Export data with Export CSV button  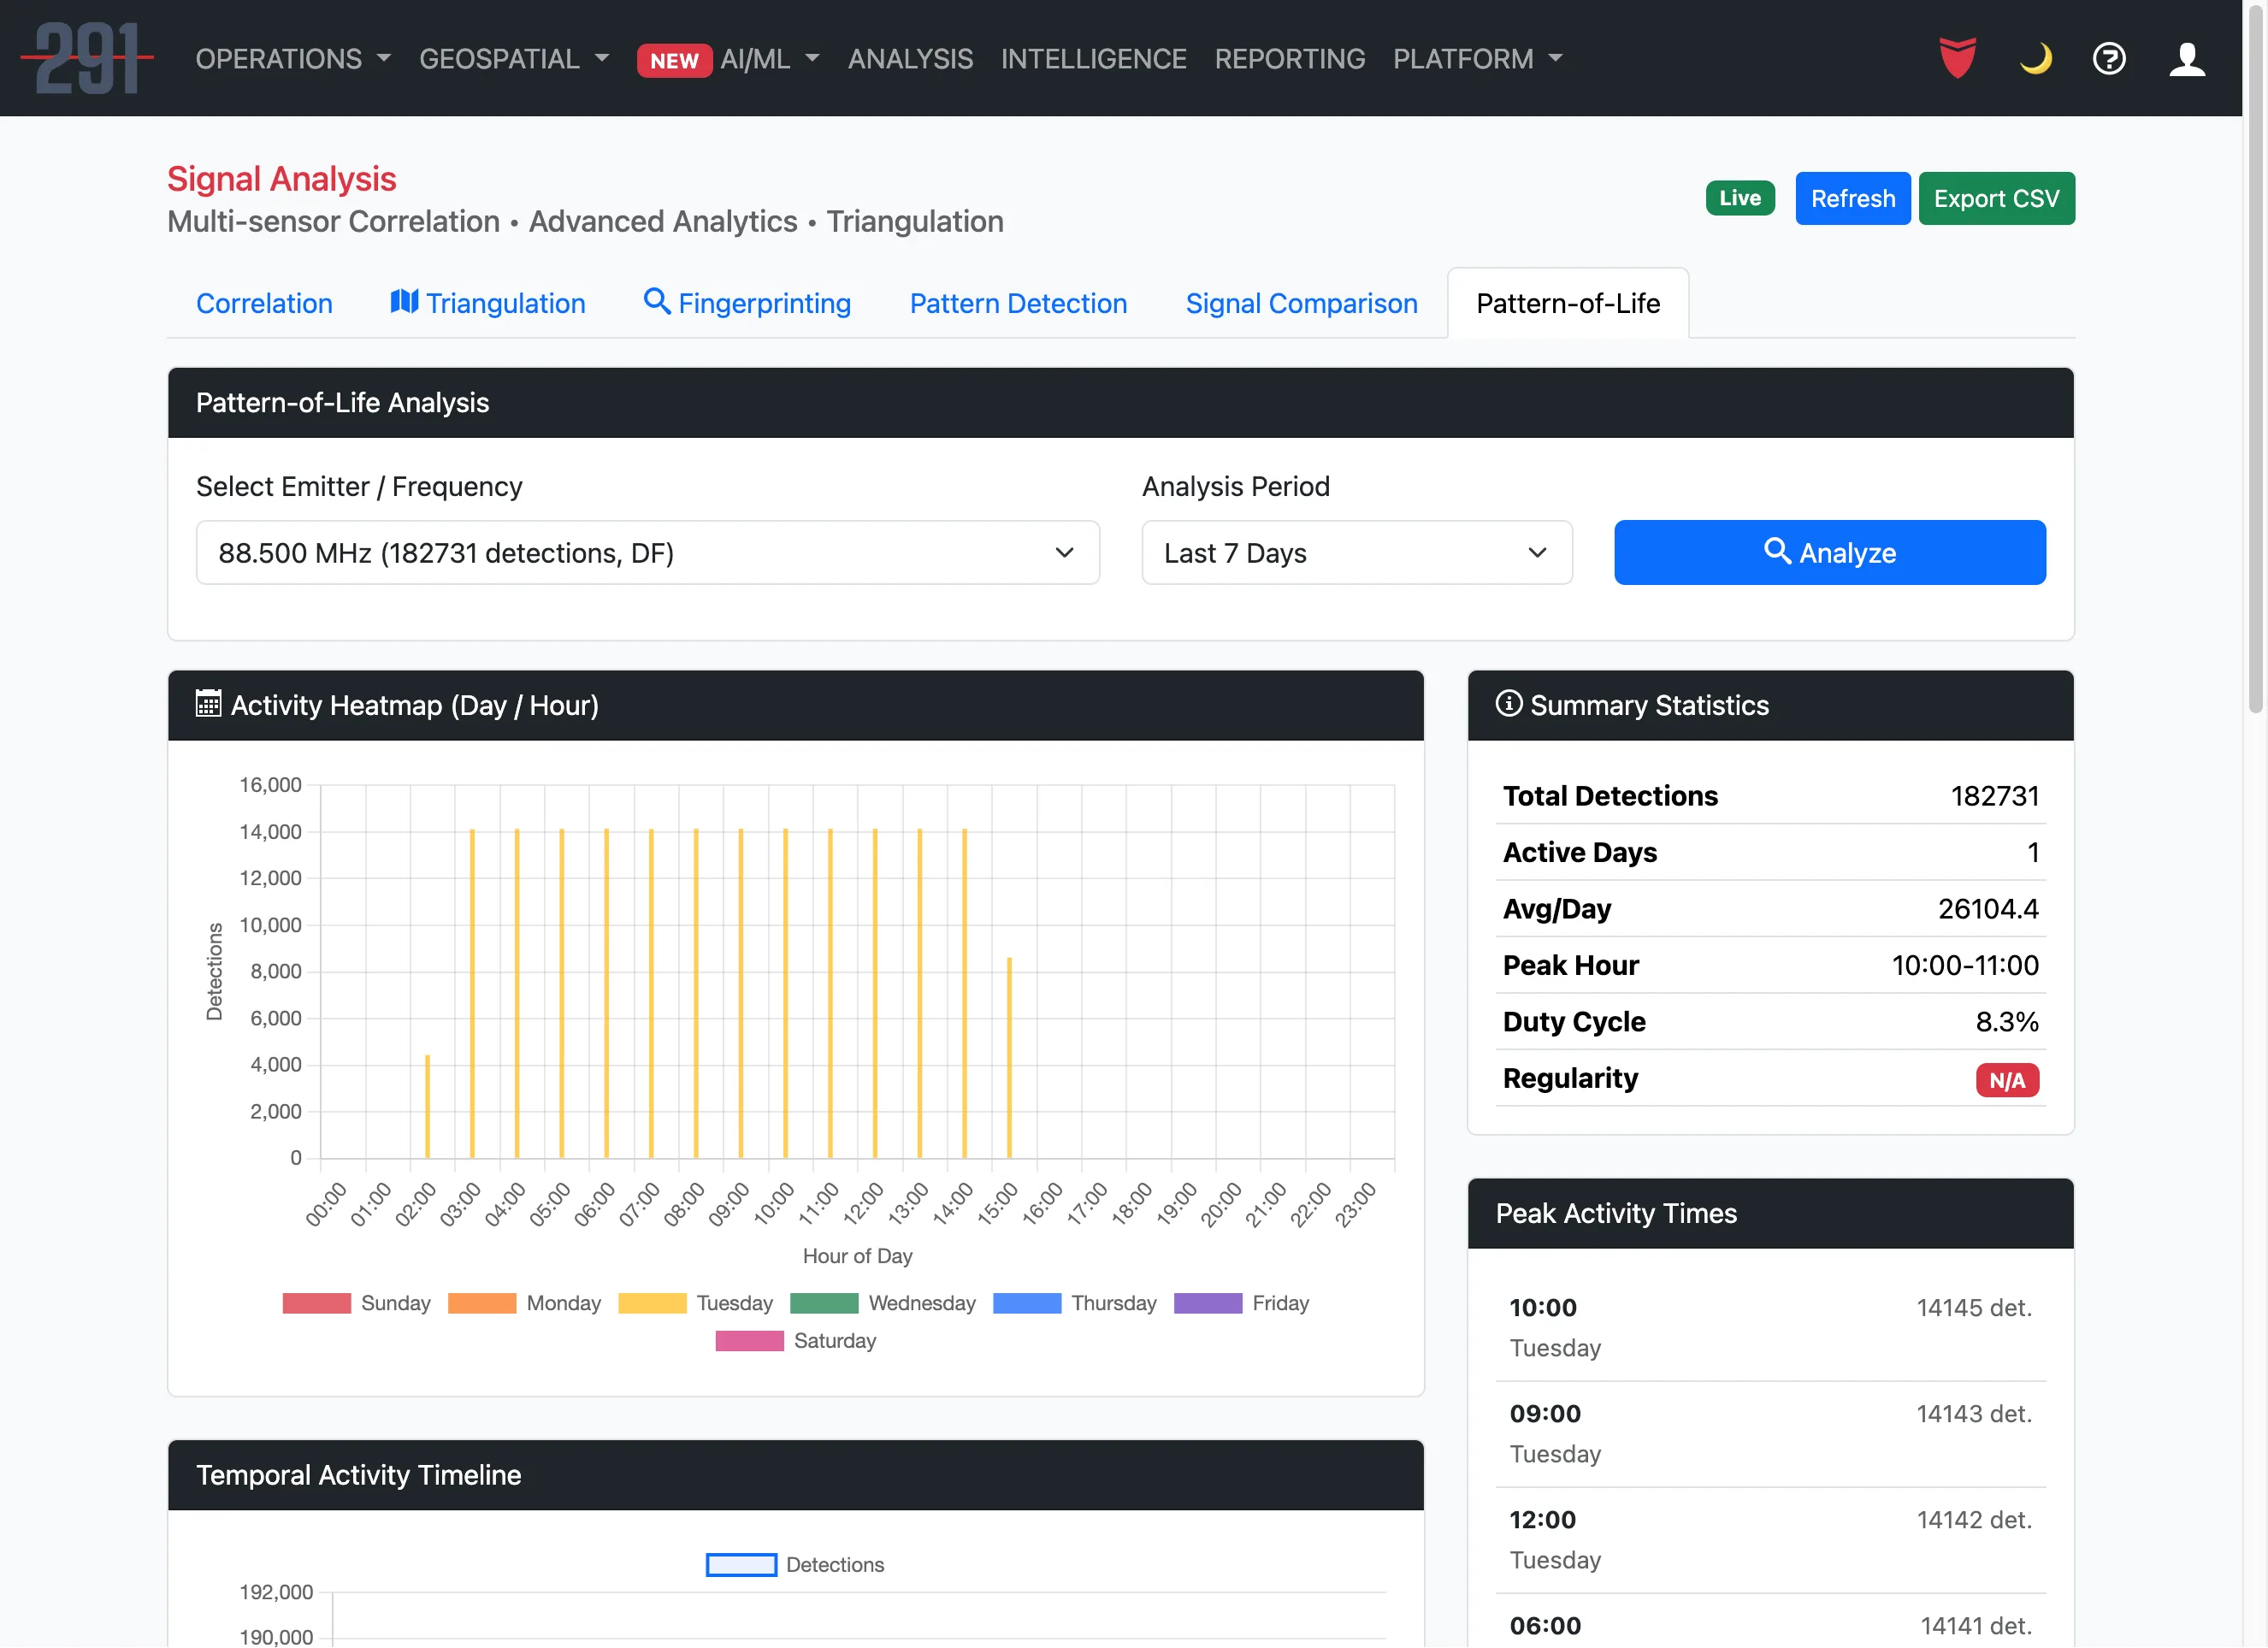point(1996,197)
